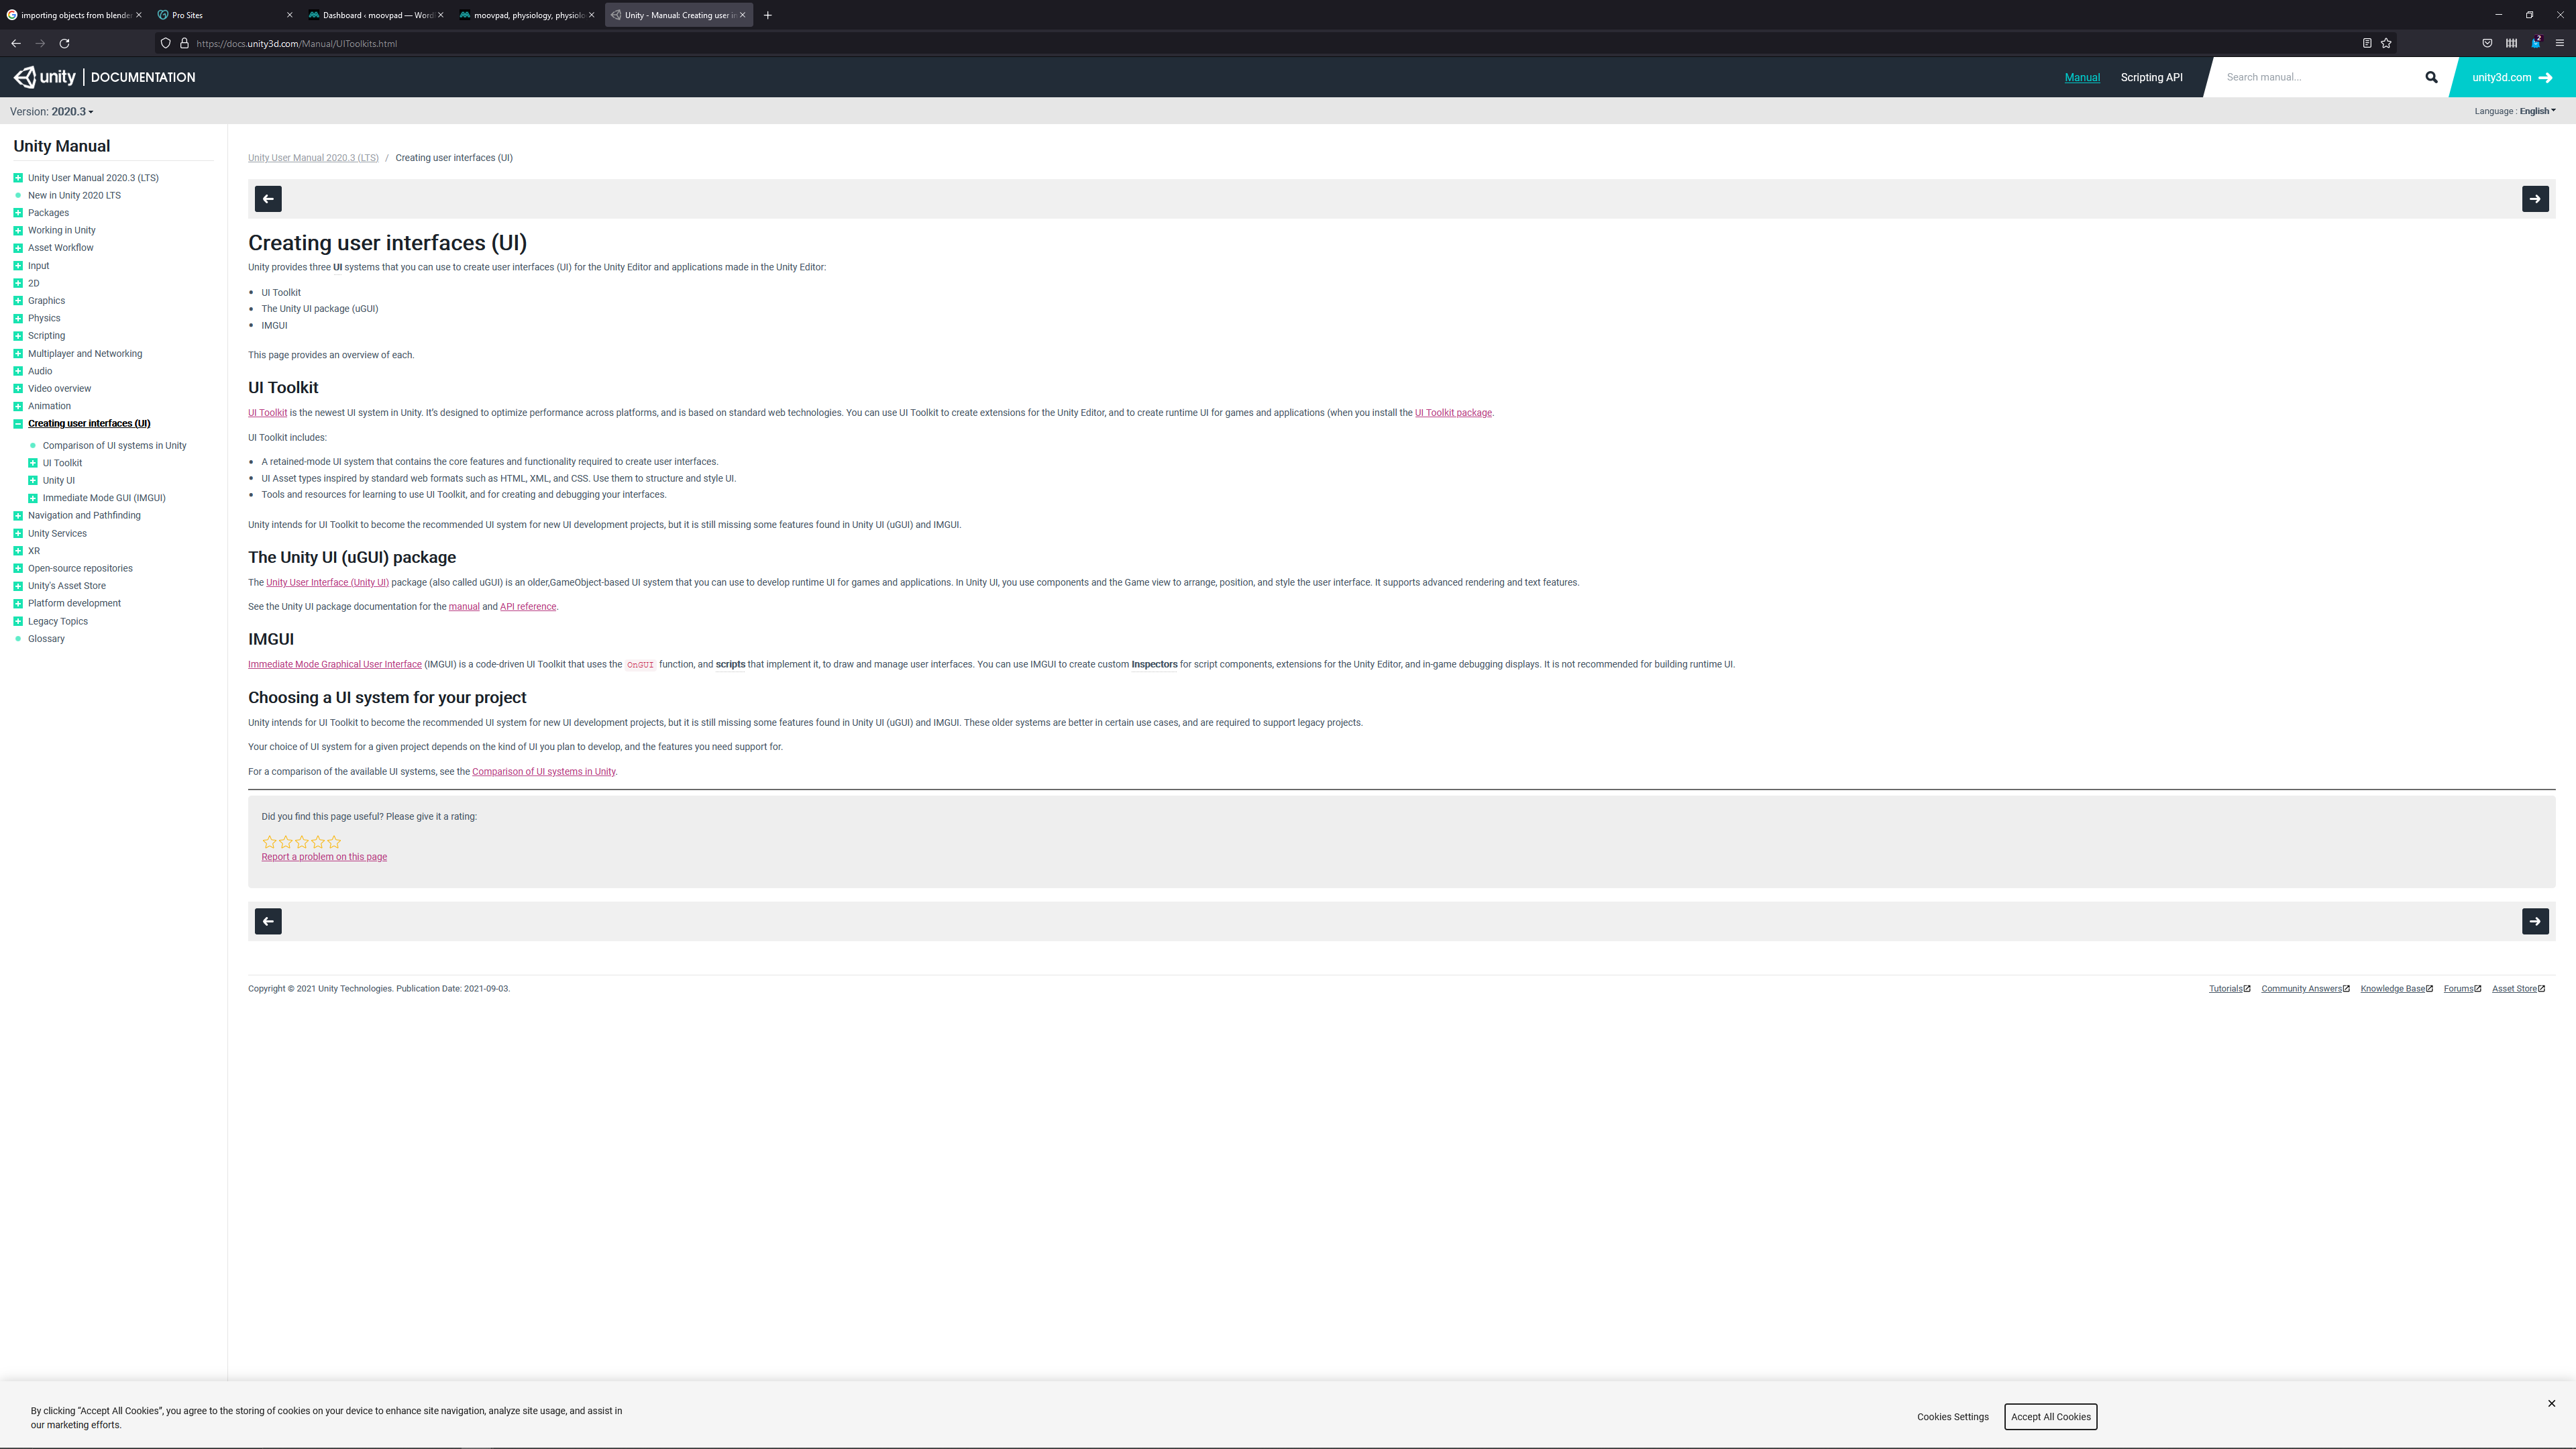Click the browser address bar URL
This screenshot has height=1449, width=2576.
point(296,43)
